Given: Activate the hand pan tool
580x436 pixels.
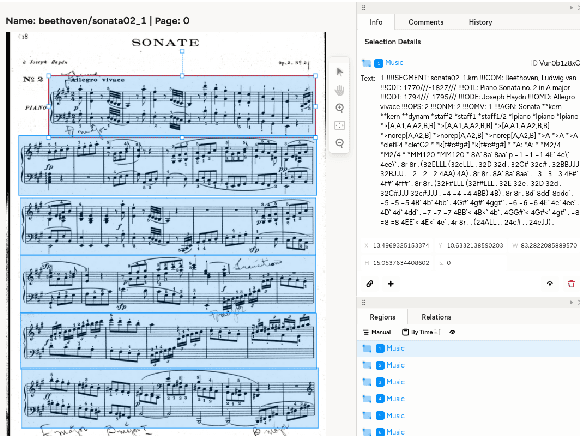Looking at the screenshot, I should point(340,90).
